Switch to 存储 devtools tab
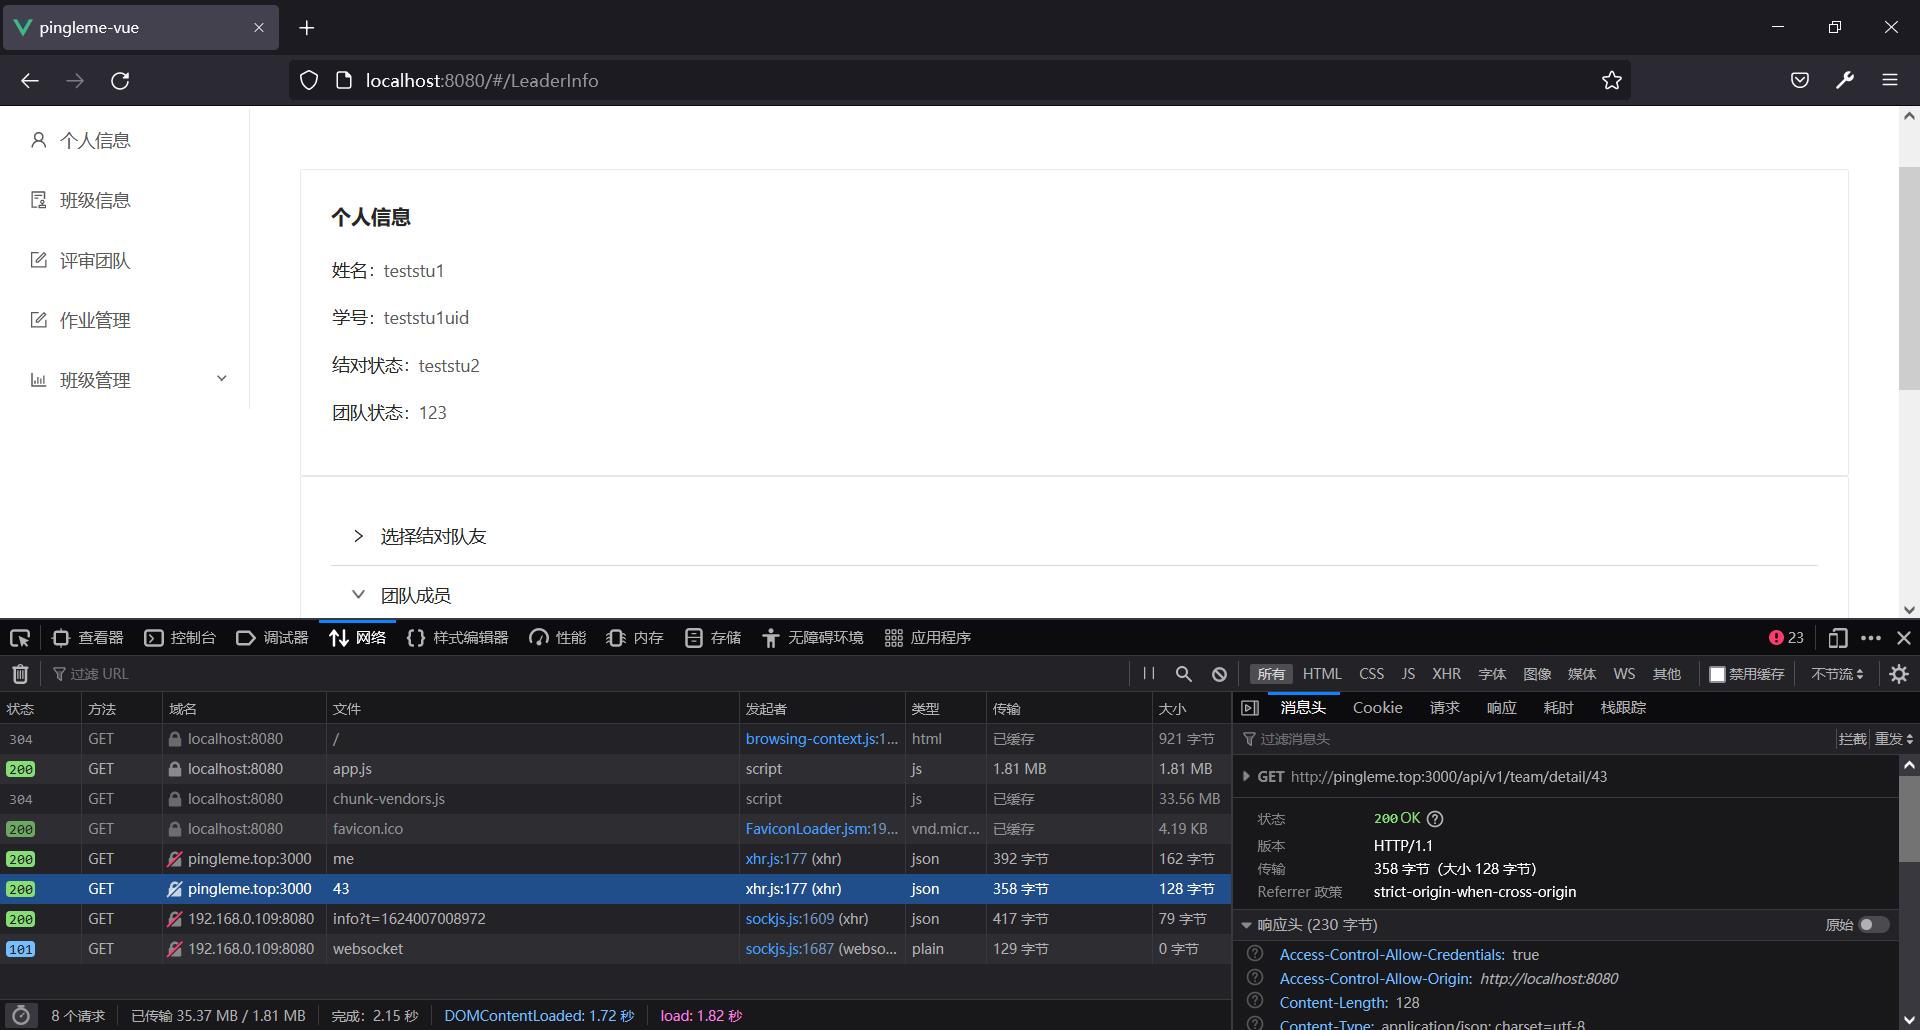 (x=713, y=638)
